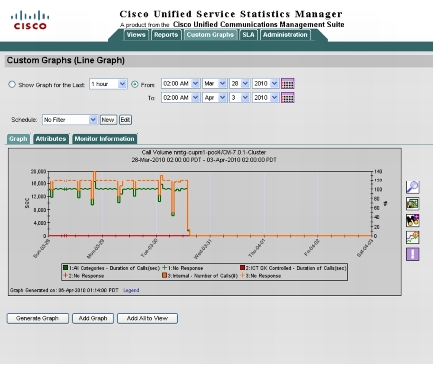Open the 1 hour duration dropdown
This screenshot has height=366, width=434.
108,84
